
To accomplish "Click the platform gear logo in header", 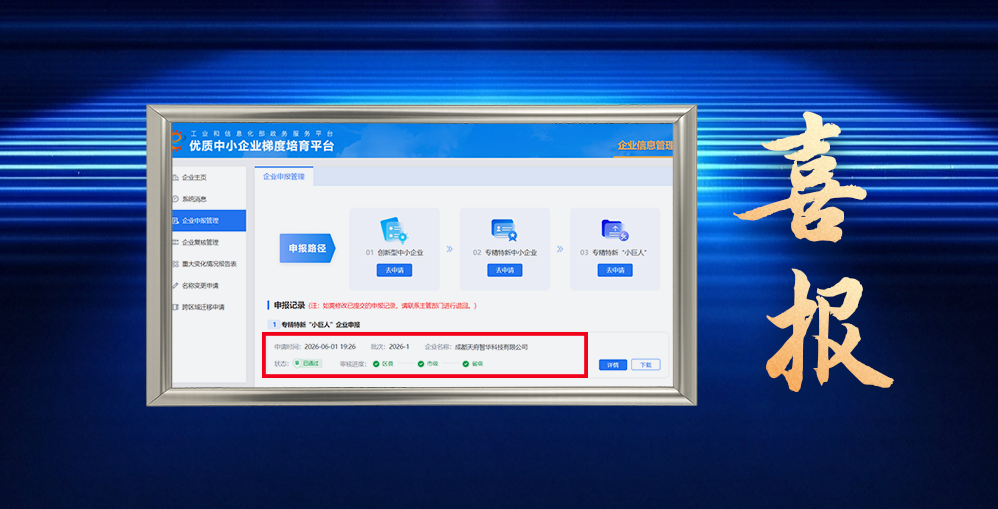I will click(177, 140).
